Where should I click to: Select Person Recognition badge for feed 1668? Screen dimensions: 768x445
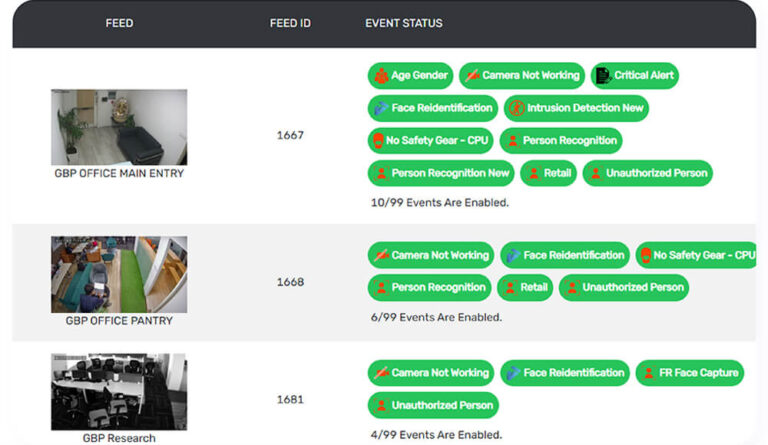pos(429,288)
